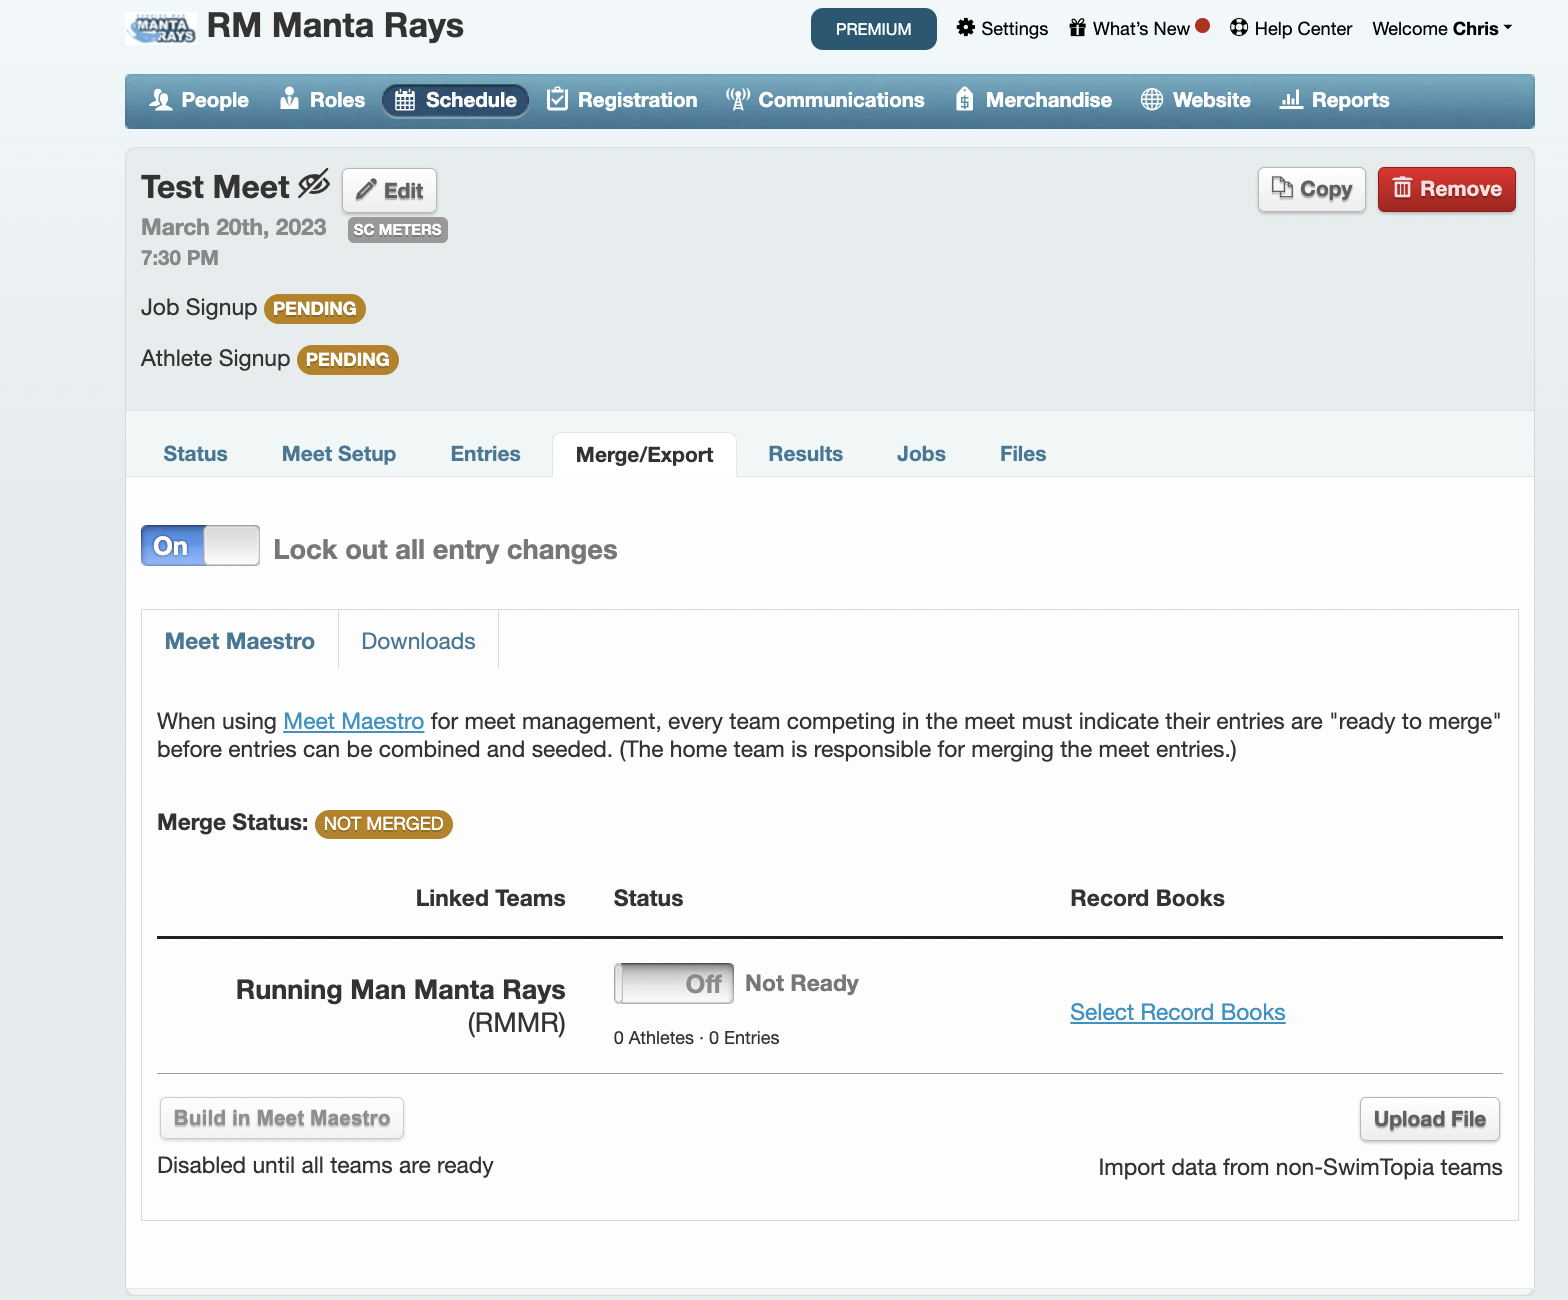
Task: Click the red Remove button
Action: 1446,189
